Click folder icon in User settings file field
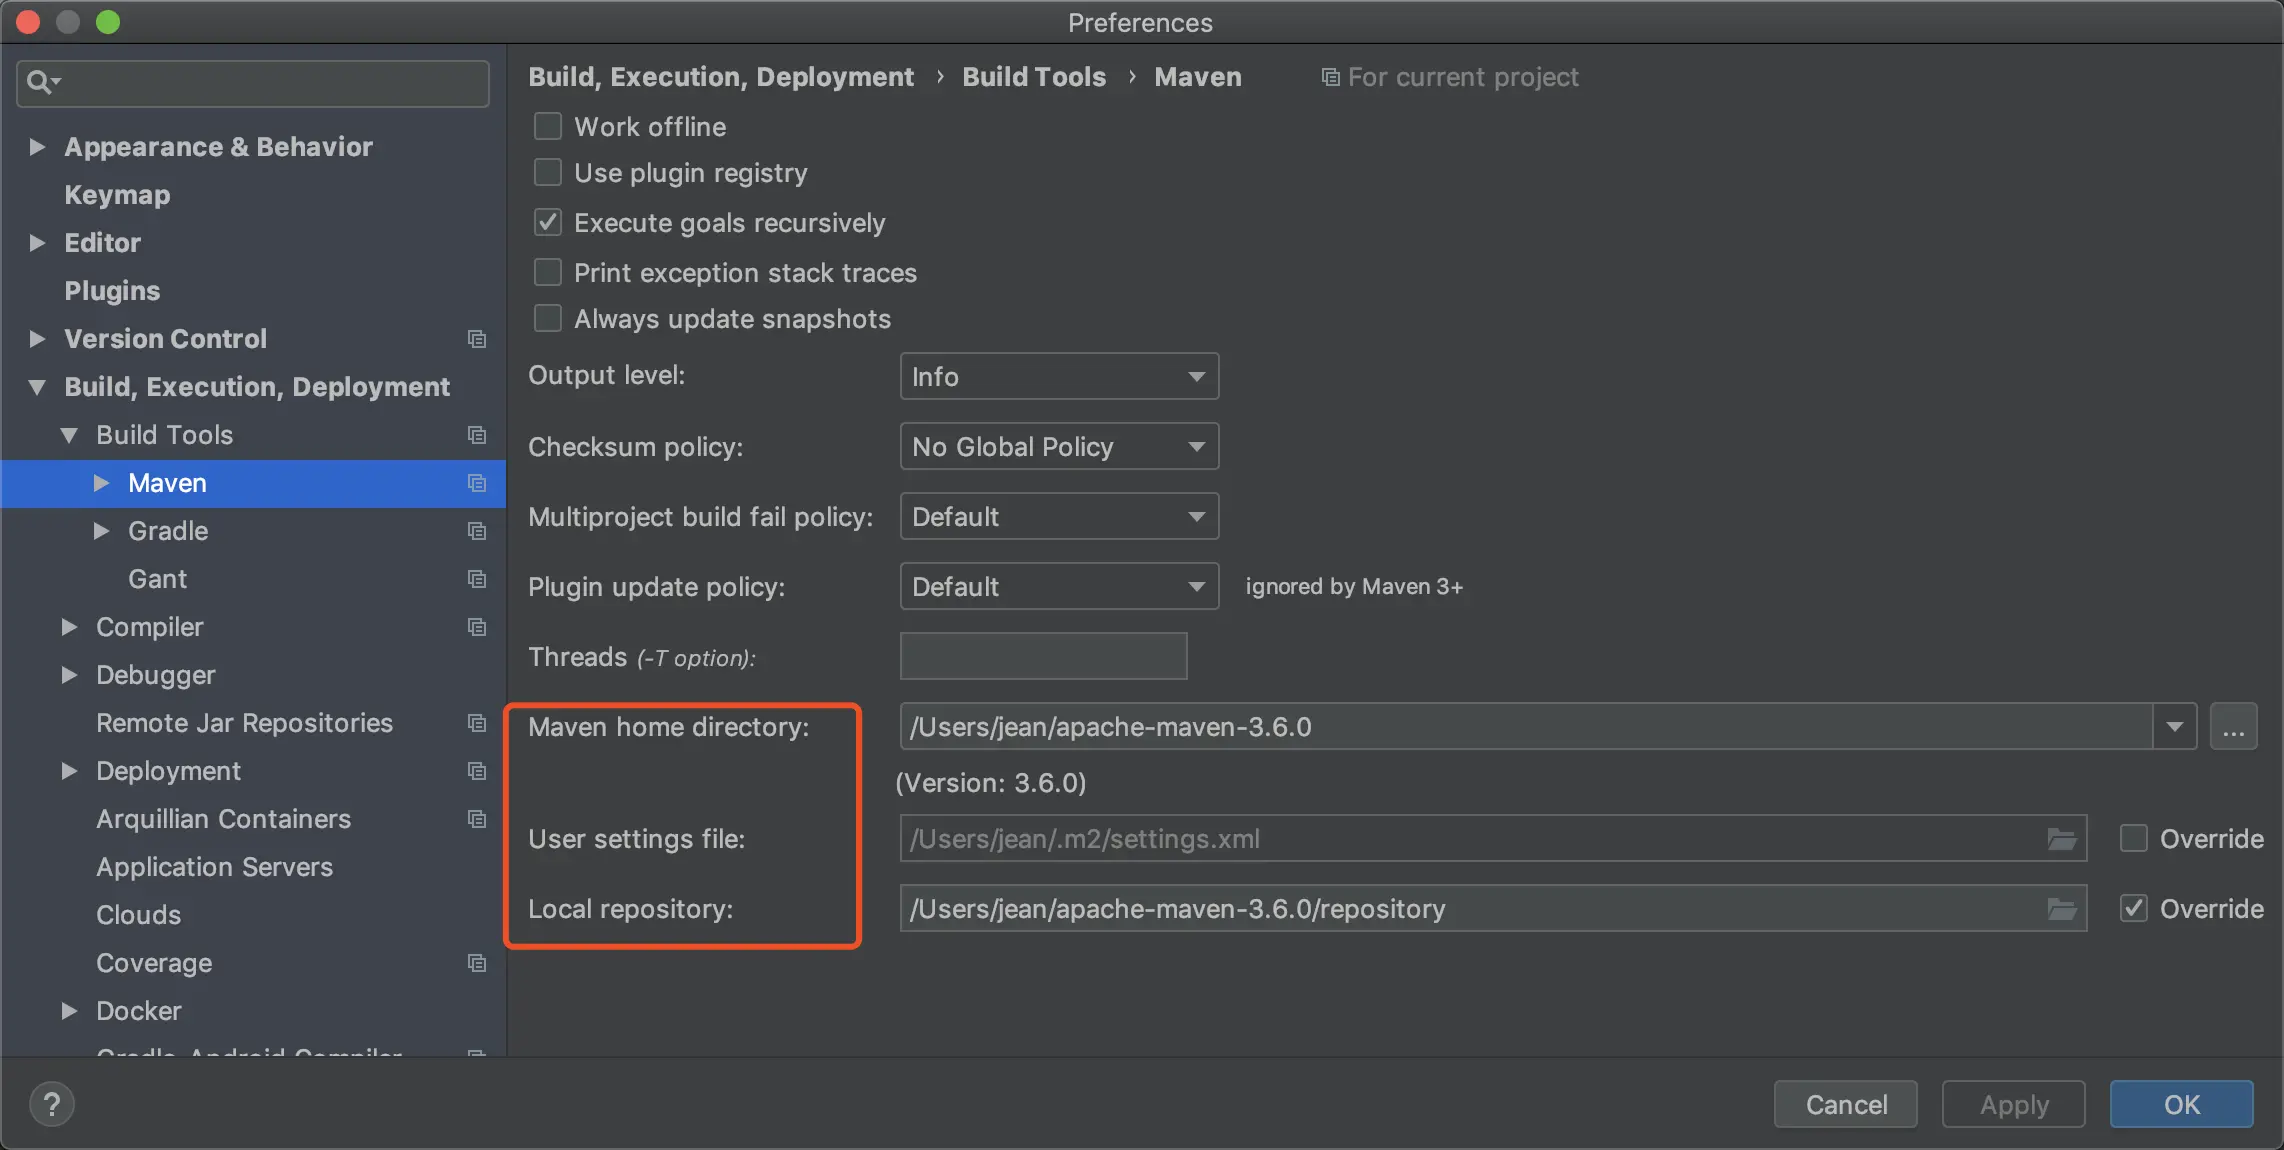2284x1150 pixels. [2061, 839]
